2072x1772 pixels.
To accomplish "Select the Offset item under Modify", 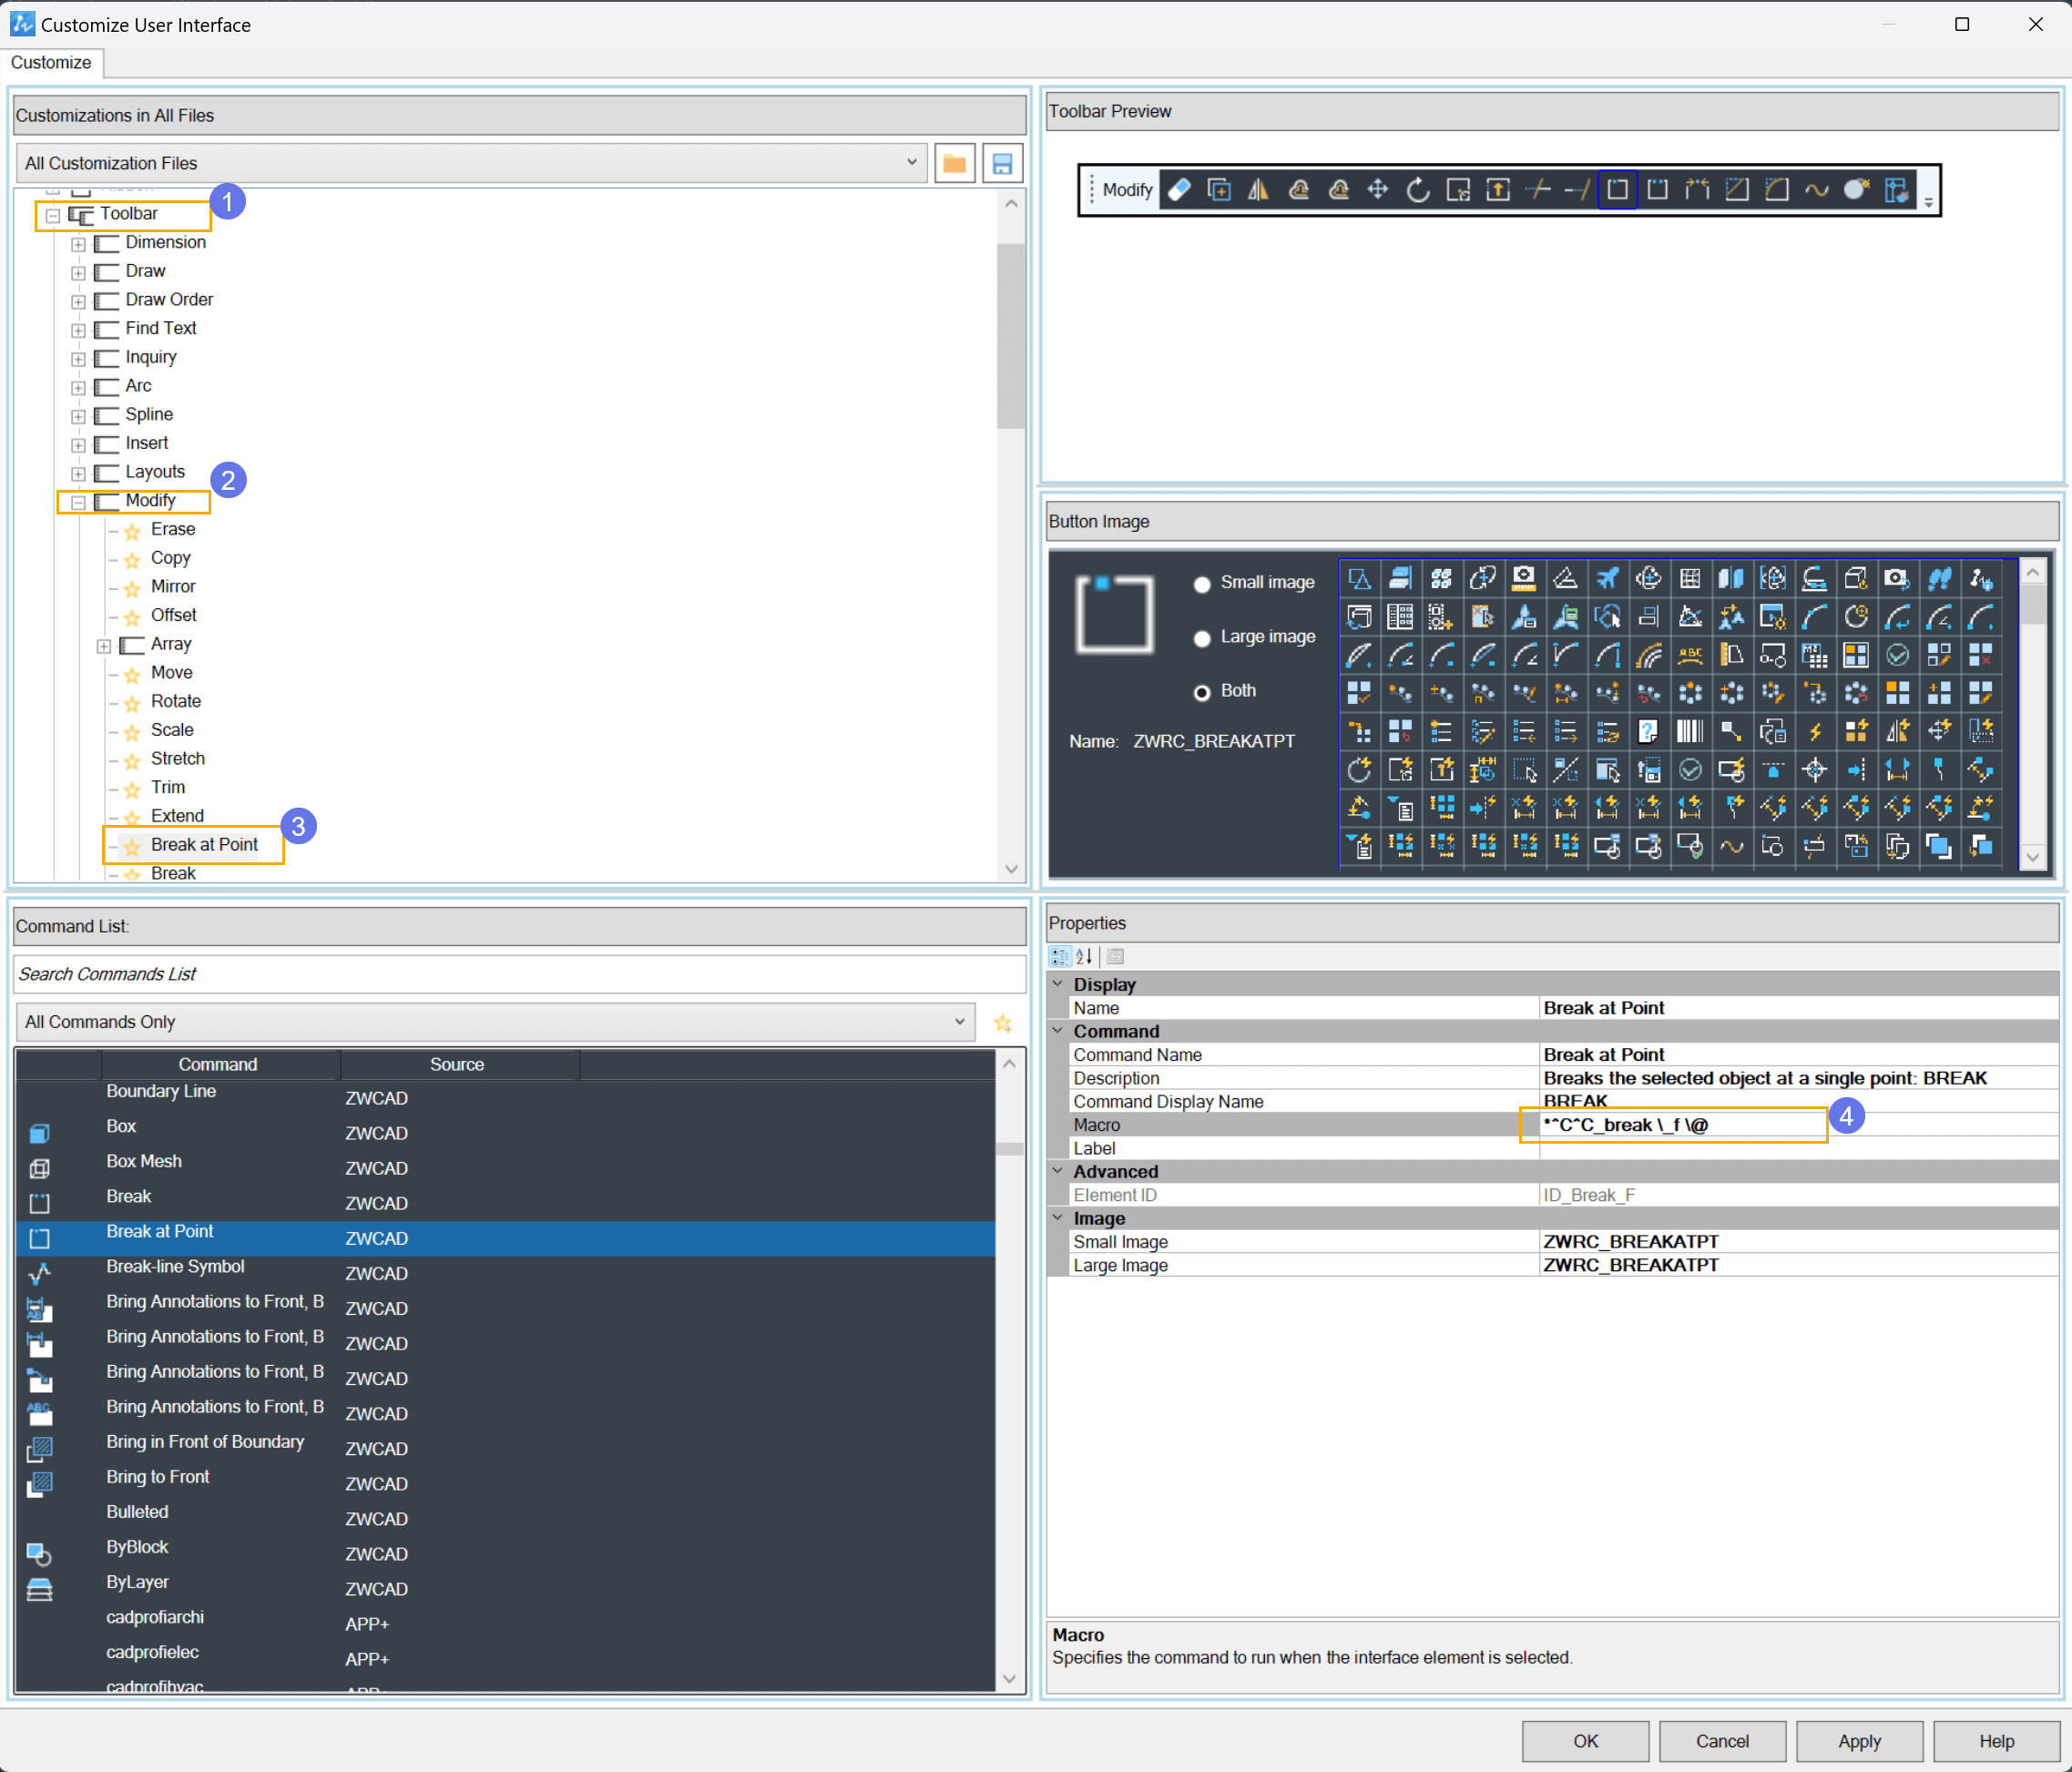I will click(x=174, y=616).
